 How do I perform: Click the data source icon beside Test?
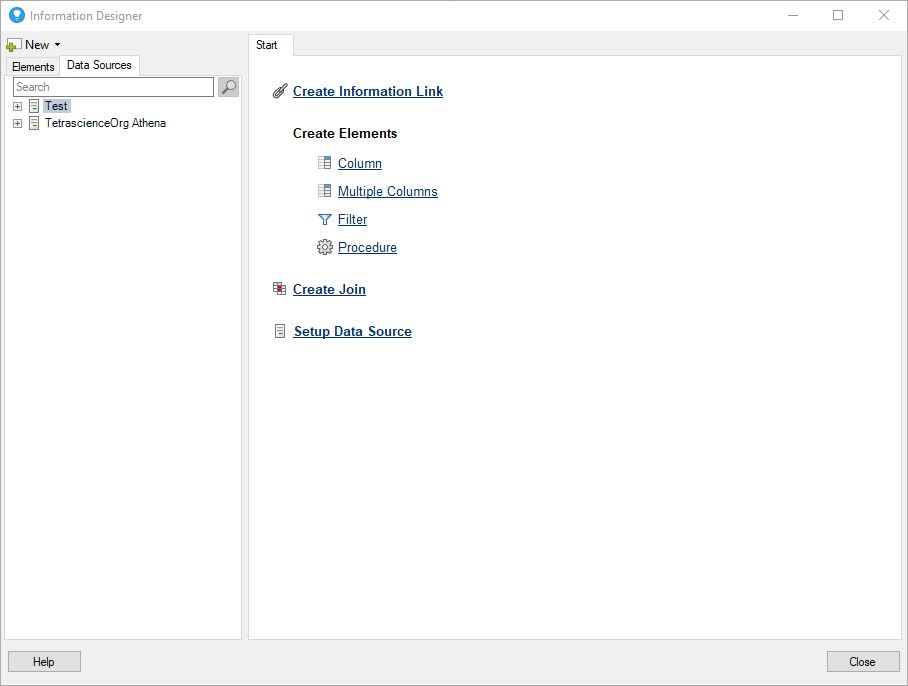33,106
